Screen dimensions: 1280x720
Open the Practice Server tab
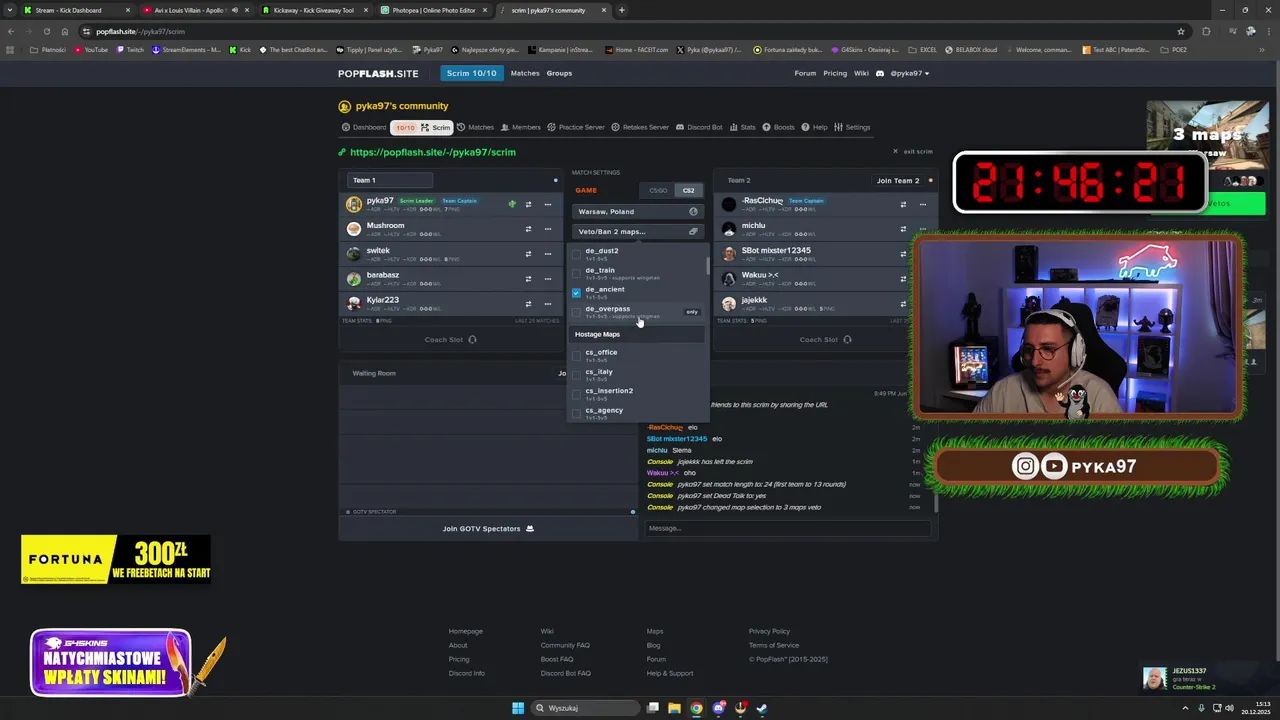[x=576, y=127]
